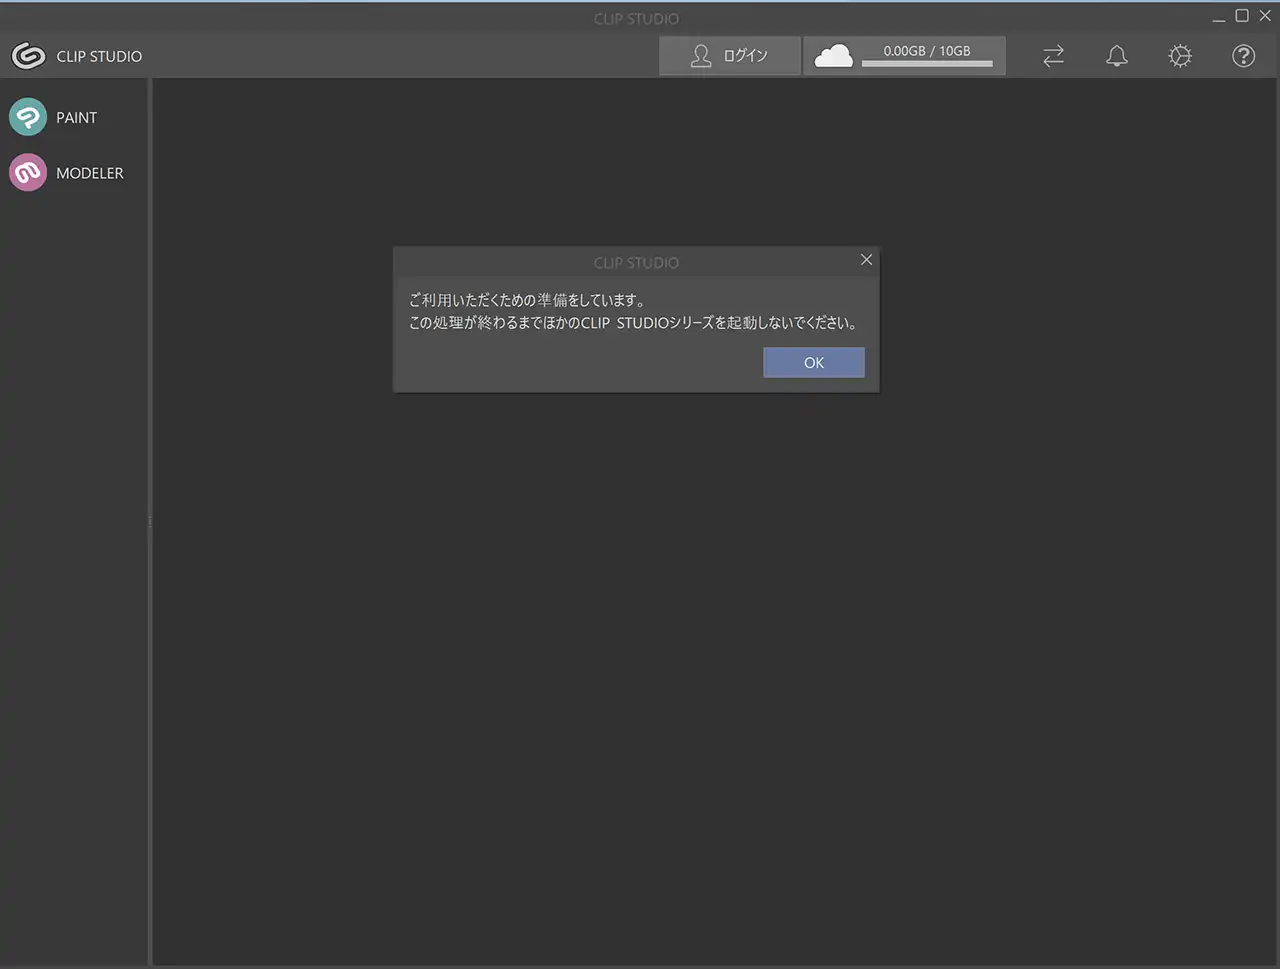This screenshot has height=969, width=1280.
Task: Click the PAINT label in sidebar
Action: click(x=77, y=118)
